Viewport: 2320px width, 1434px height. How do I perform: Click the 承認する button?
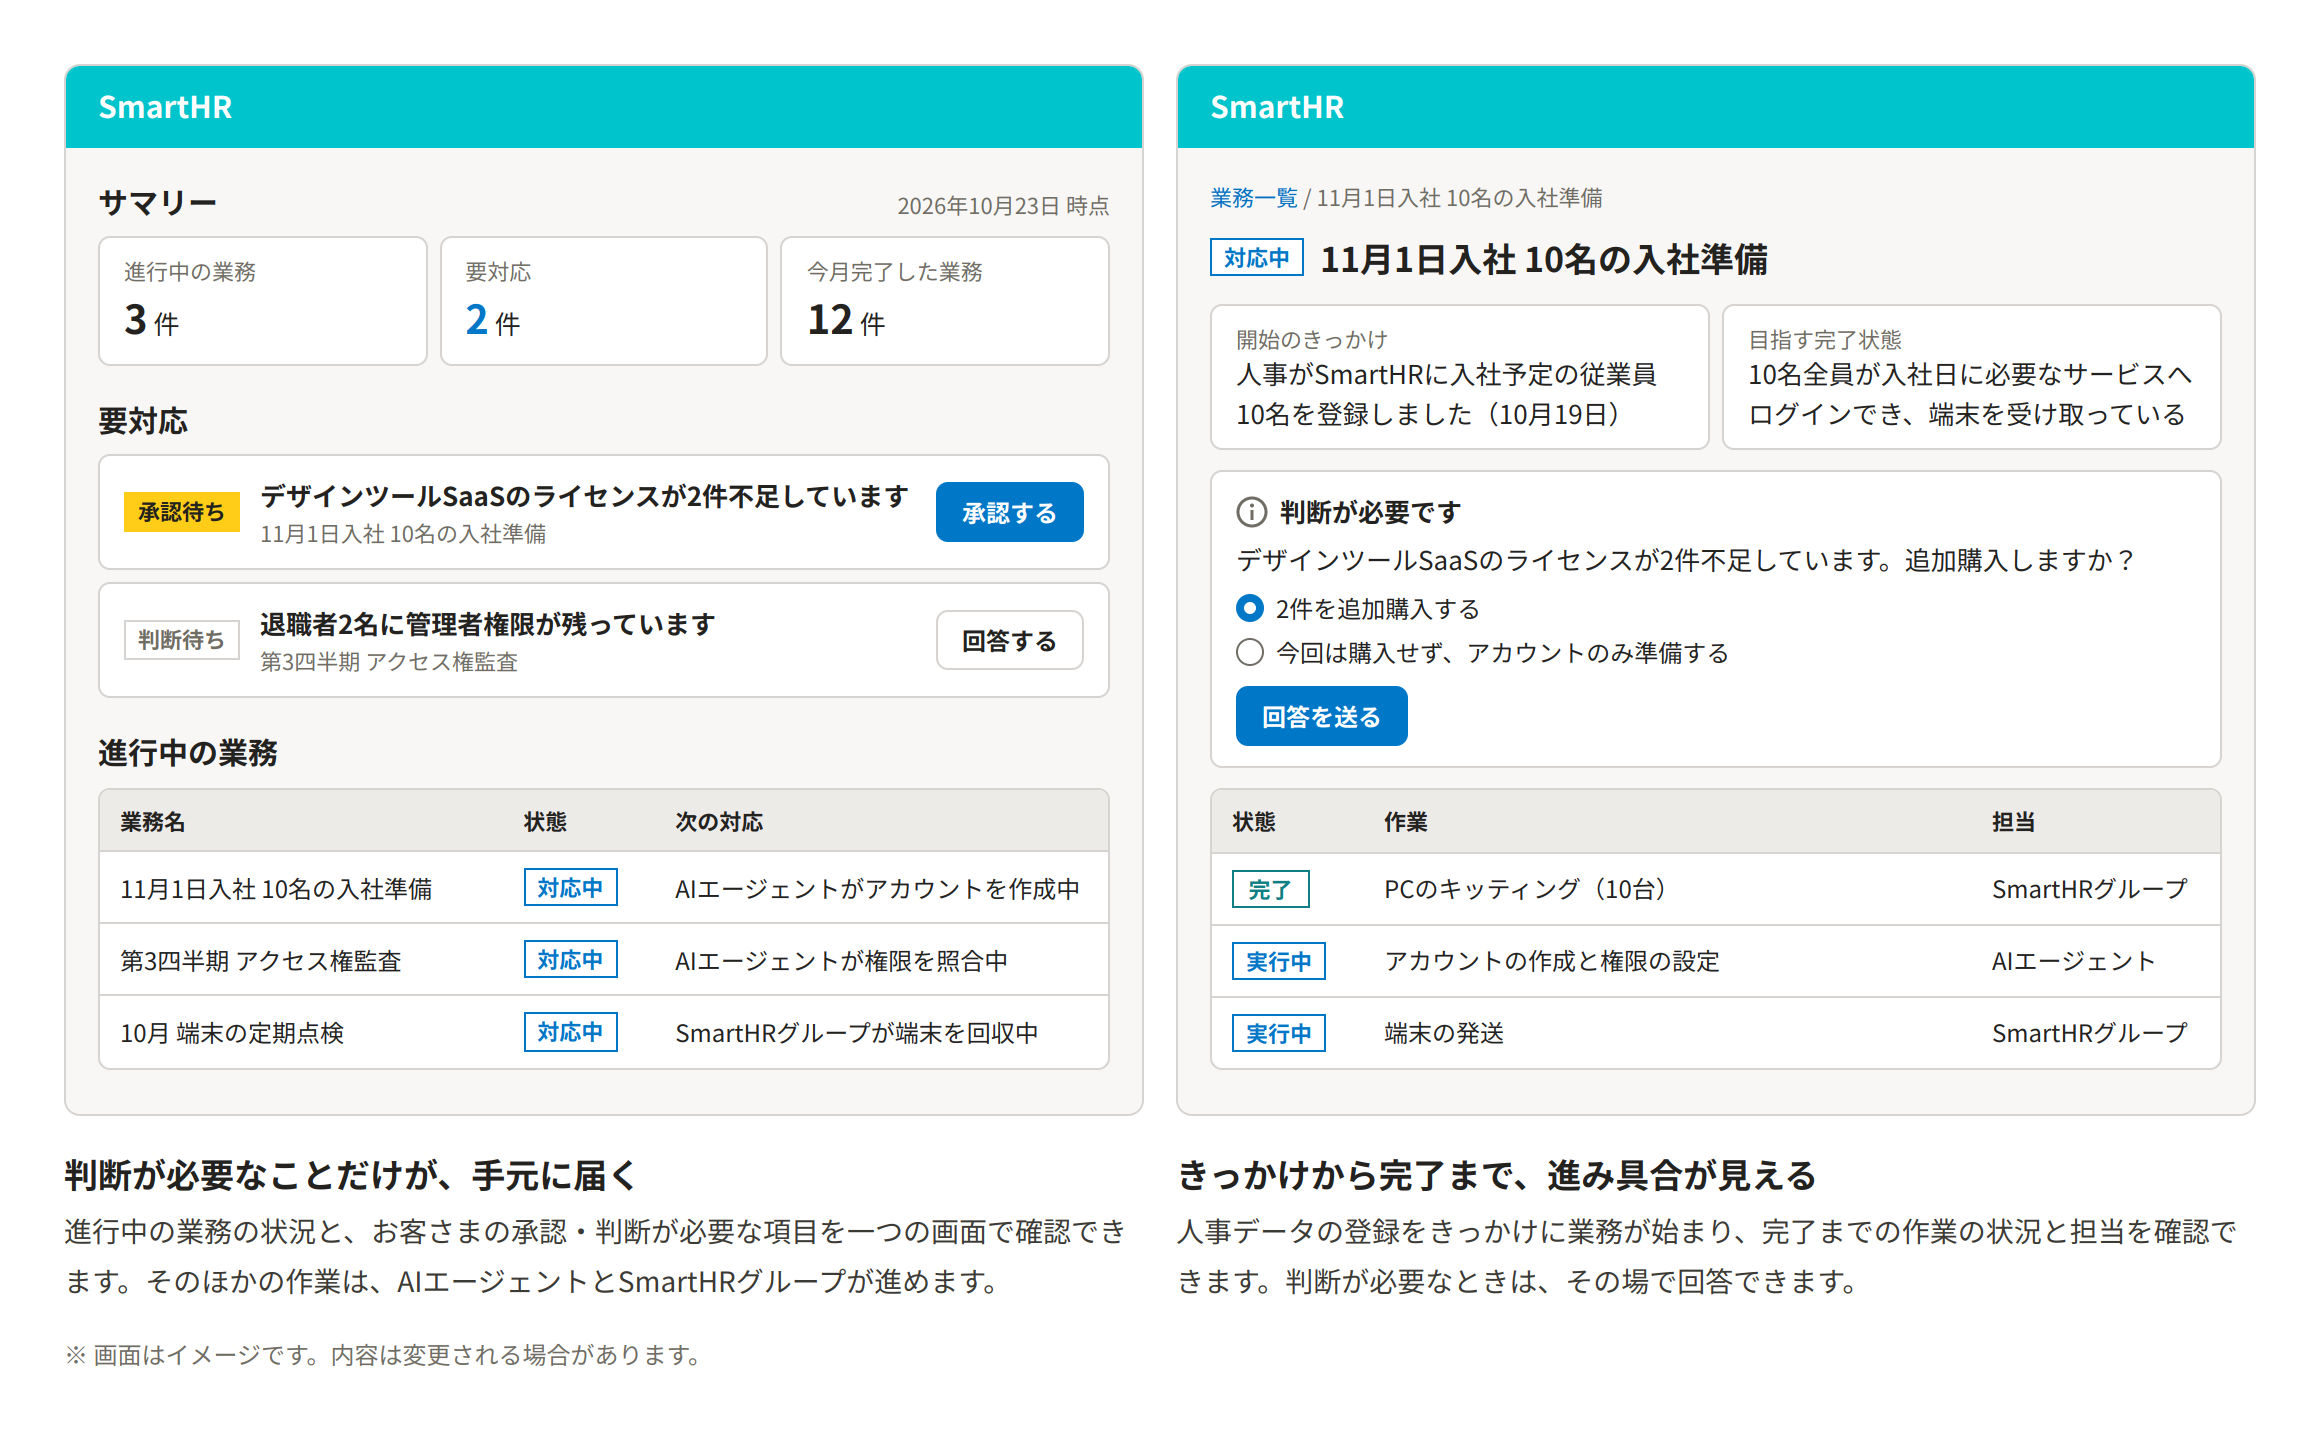tap(1009, 512)
